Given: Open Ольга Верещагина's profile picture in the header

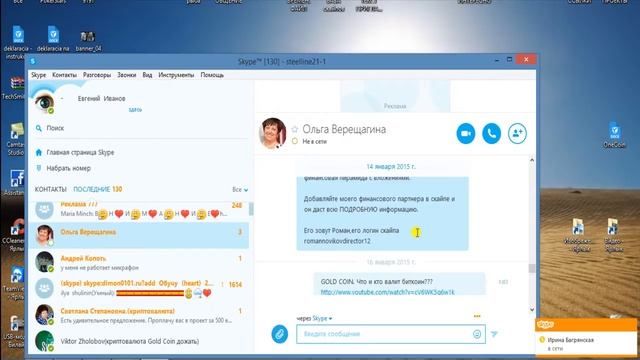Looking at the screenshot, I should coord(273,133).
